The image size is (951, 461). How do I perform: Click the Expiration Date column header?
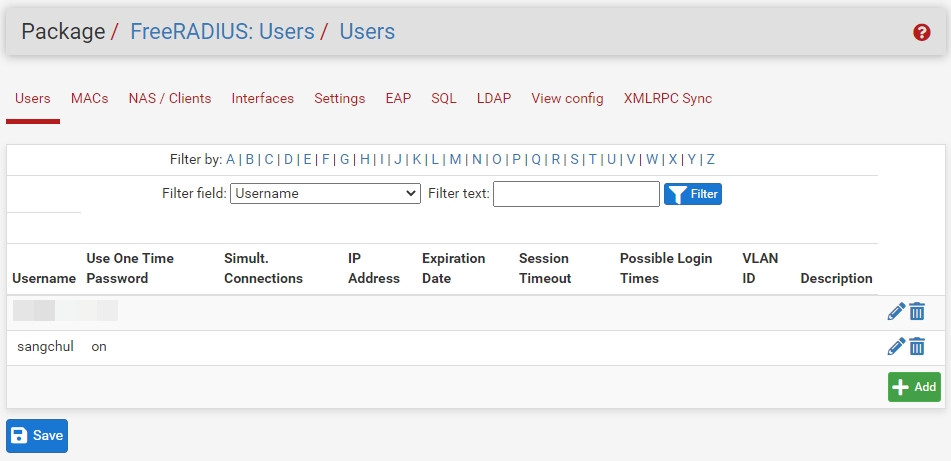tap(454, 269)
